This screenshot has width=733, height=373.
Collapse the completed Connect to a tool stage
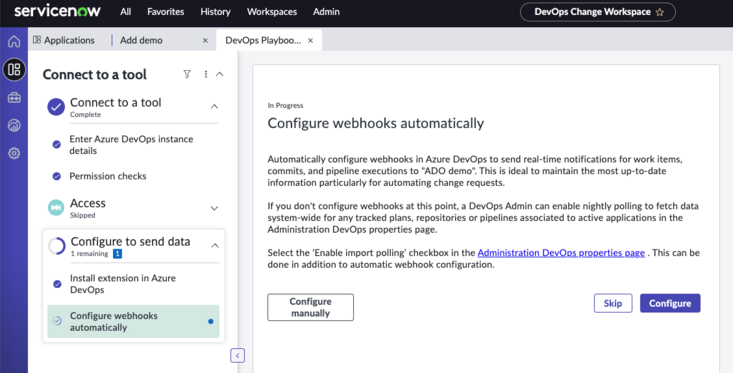(x=214, y=107)
